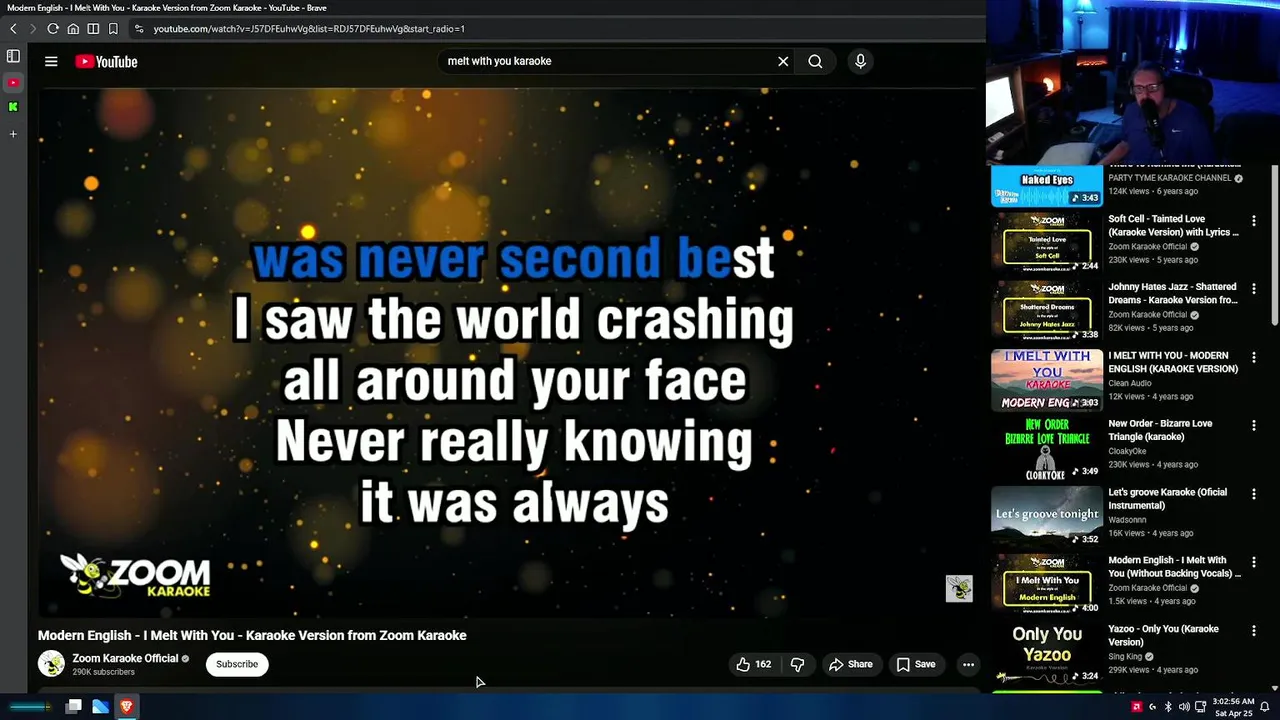Open I Melt With You Without Backing Vocals
This screenshot has width=1280, height=720.
(1174, 567)
